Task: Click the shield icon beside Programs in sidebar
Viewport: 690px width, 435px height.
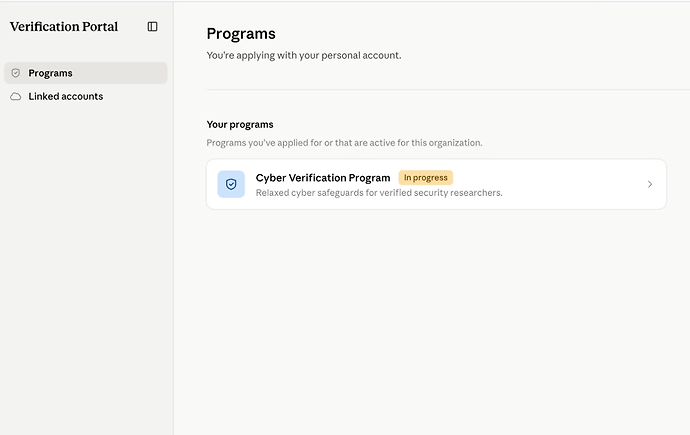Action: (x=16, y=73)
